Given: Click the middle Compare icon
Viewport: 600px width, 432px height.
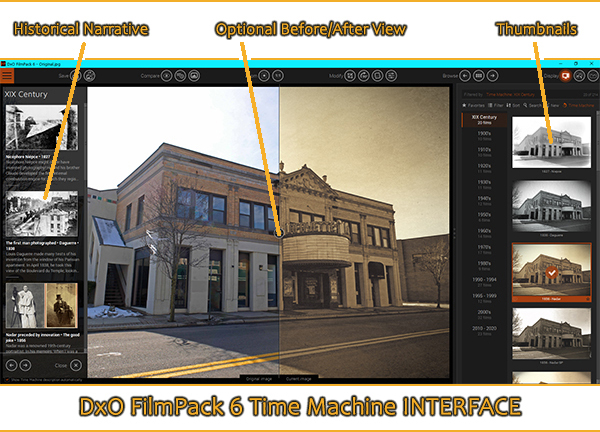Looking at the screenshot, I should tap(180, 76).
